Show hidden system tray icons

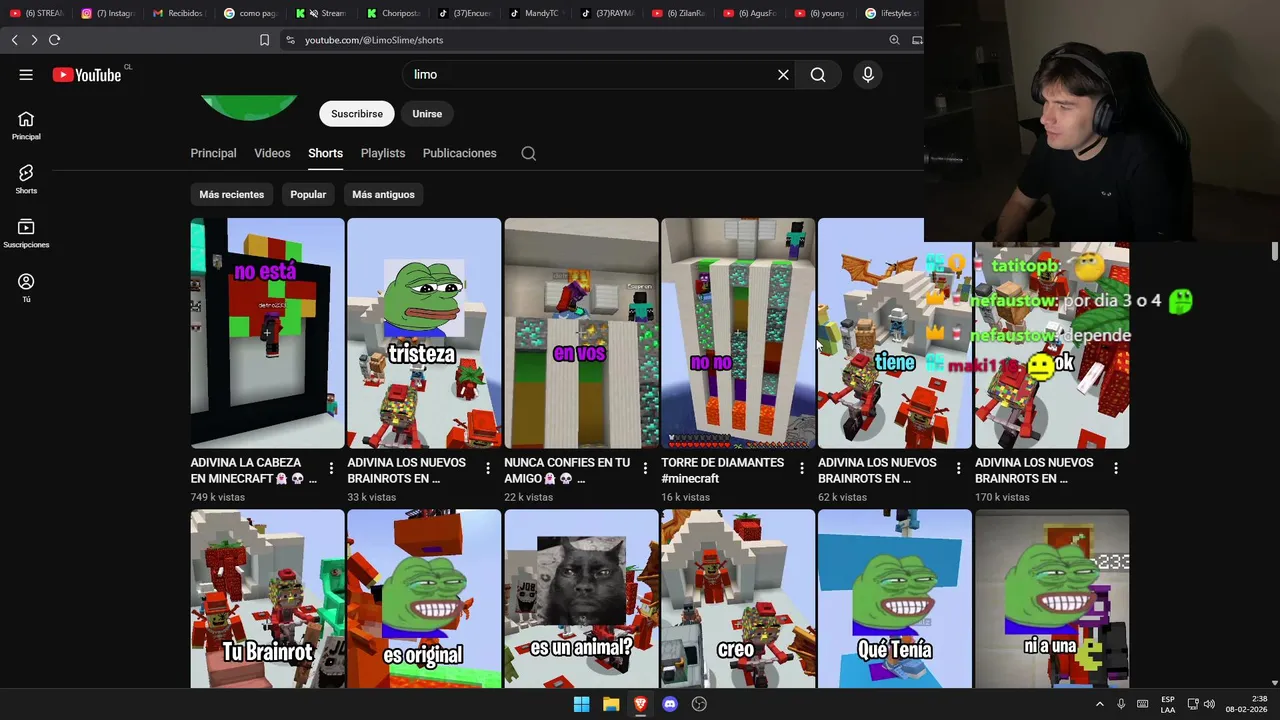tap(1100, 704)
